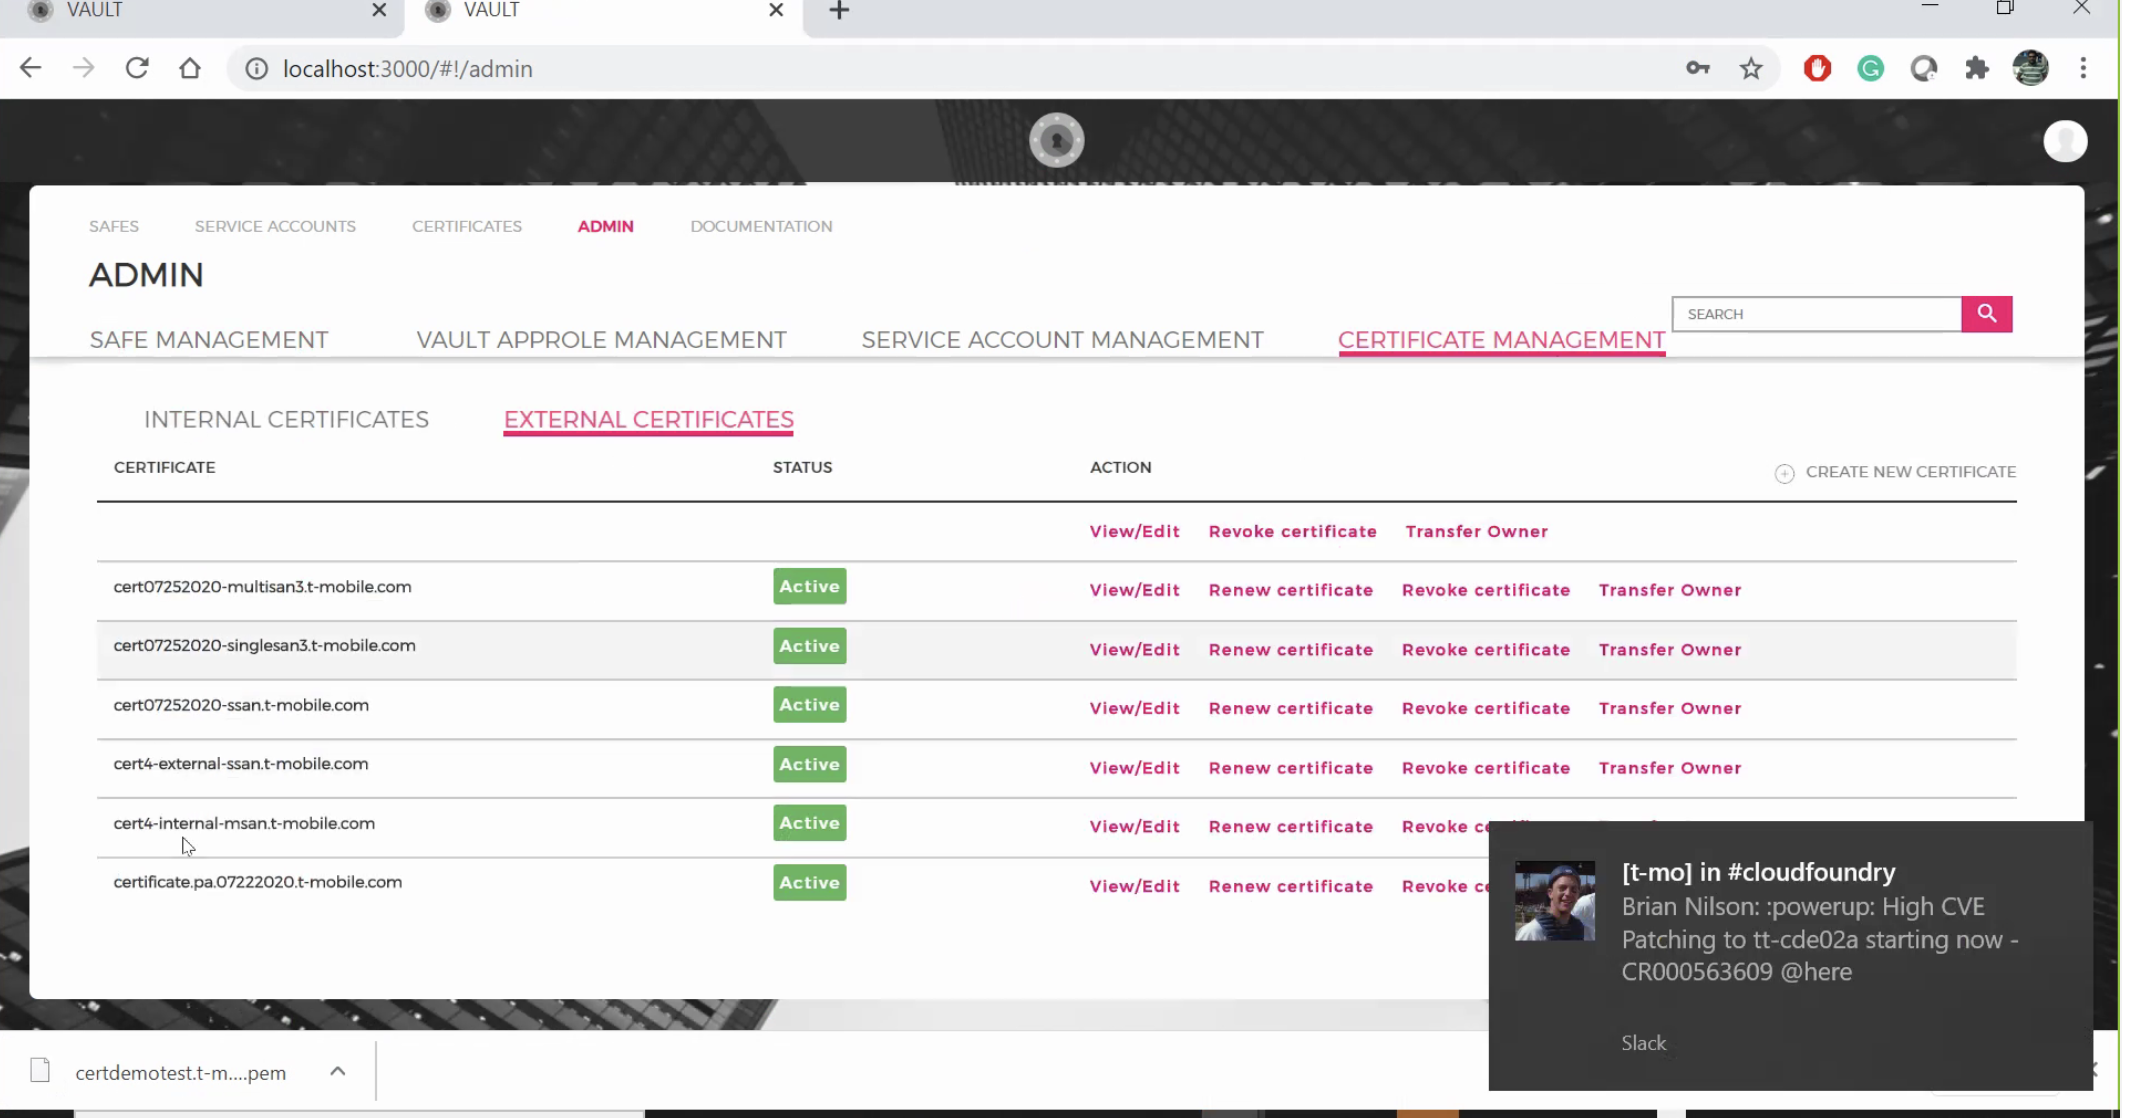
Task: Transfer Owner in the unnamed first row
Action: [x=1476, y=532]
